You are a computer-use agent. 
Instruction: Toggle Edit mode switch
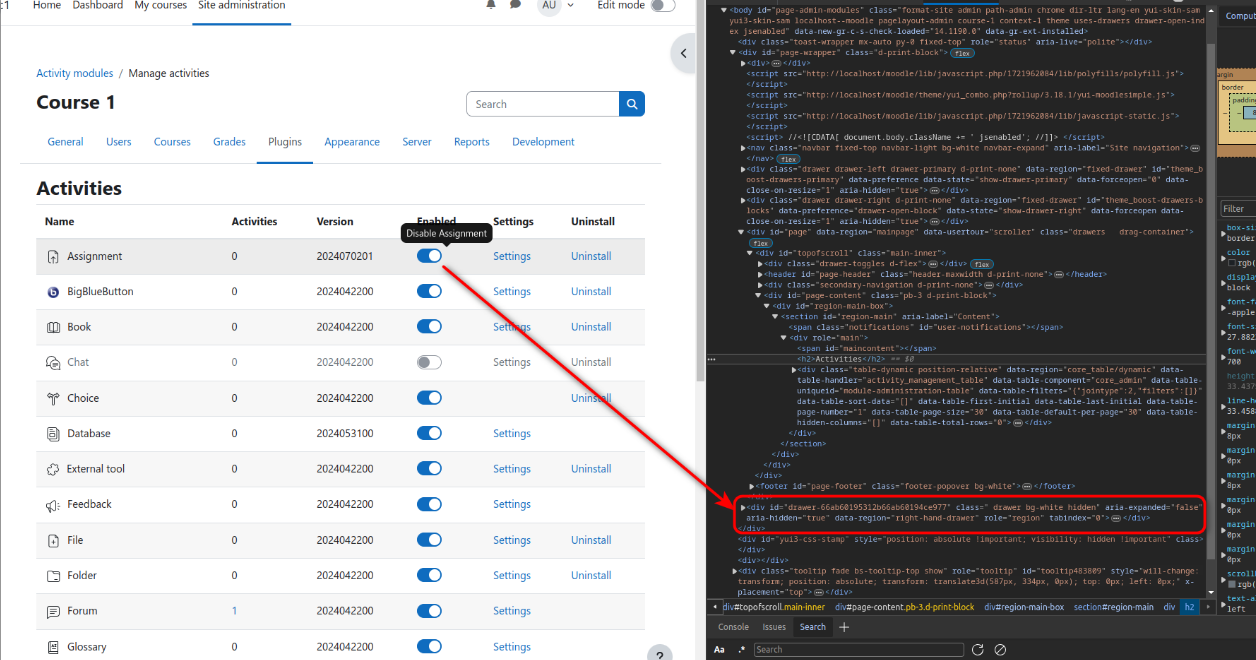(662, 5)
